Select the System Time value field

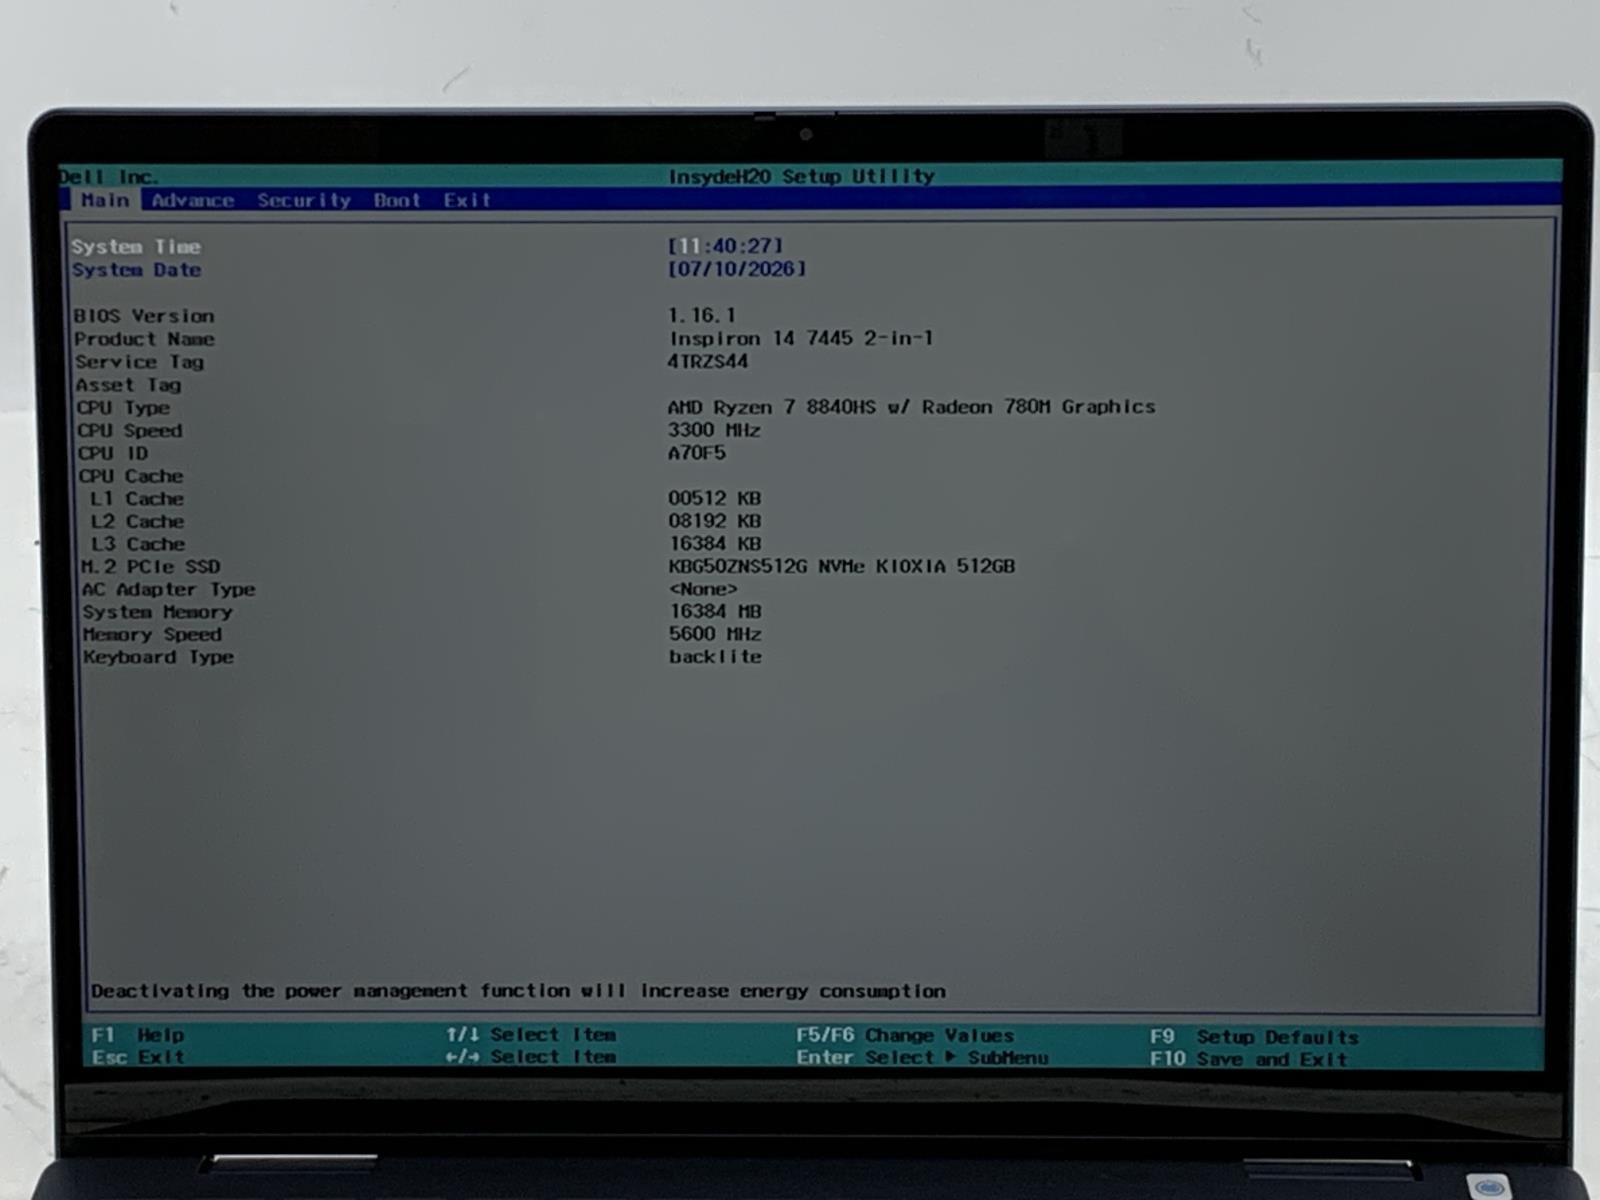(x=725, y=246)
